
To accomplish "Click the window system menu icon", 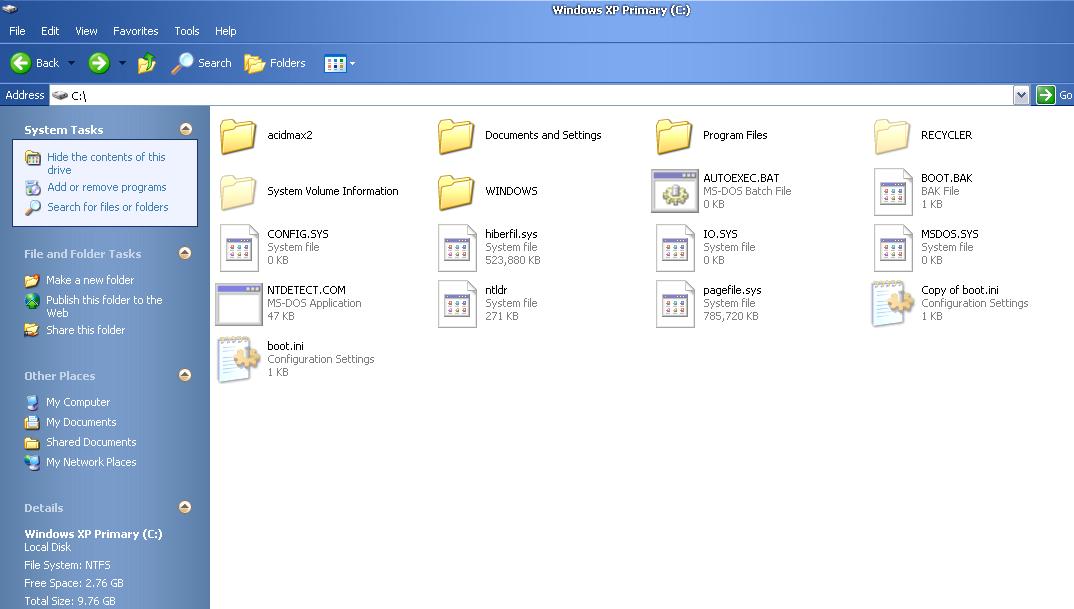I will point(10,9).
